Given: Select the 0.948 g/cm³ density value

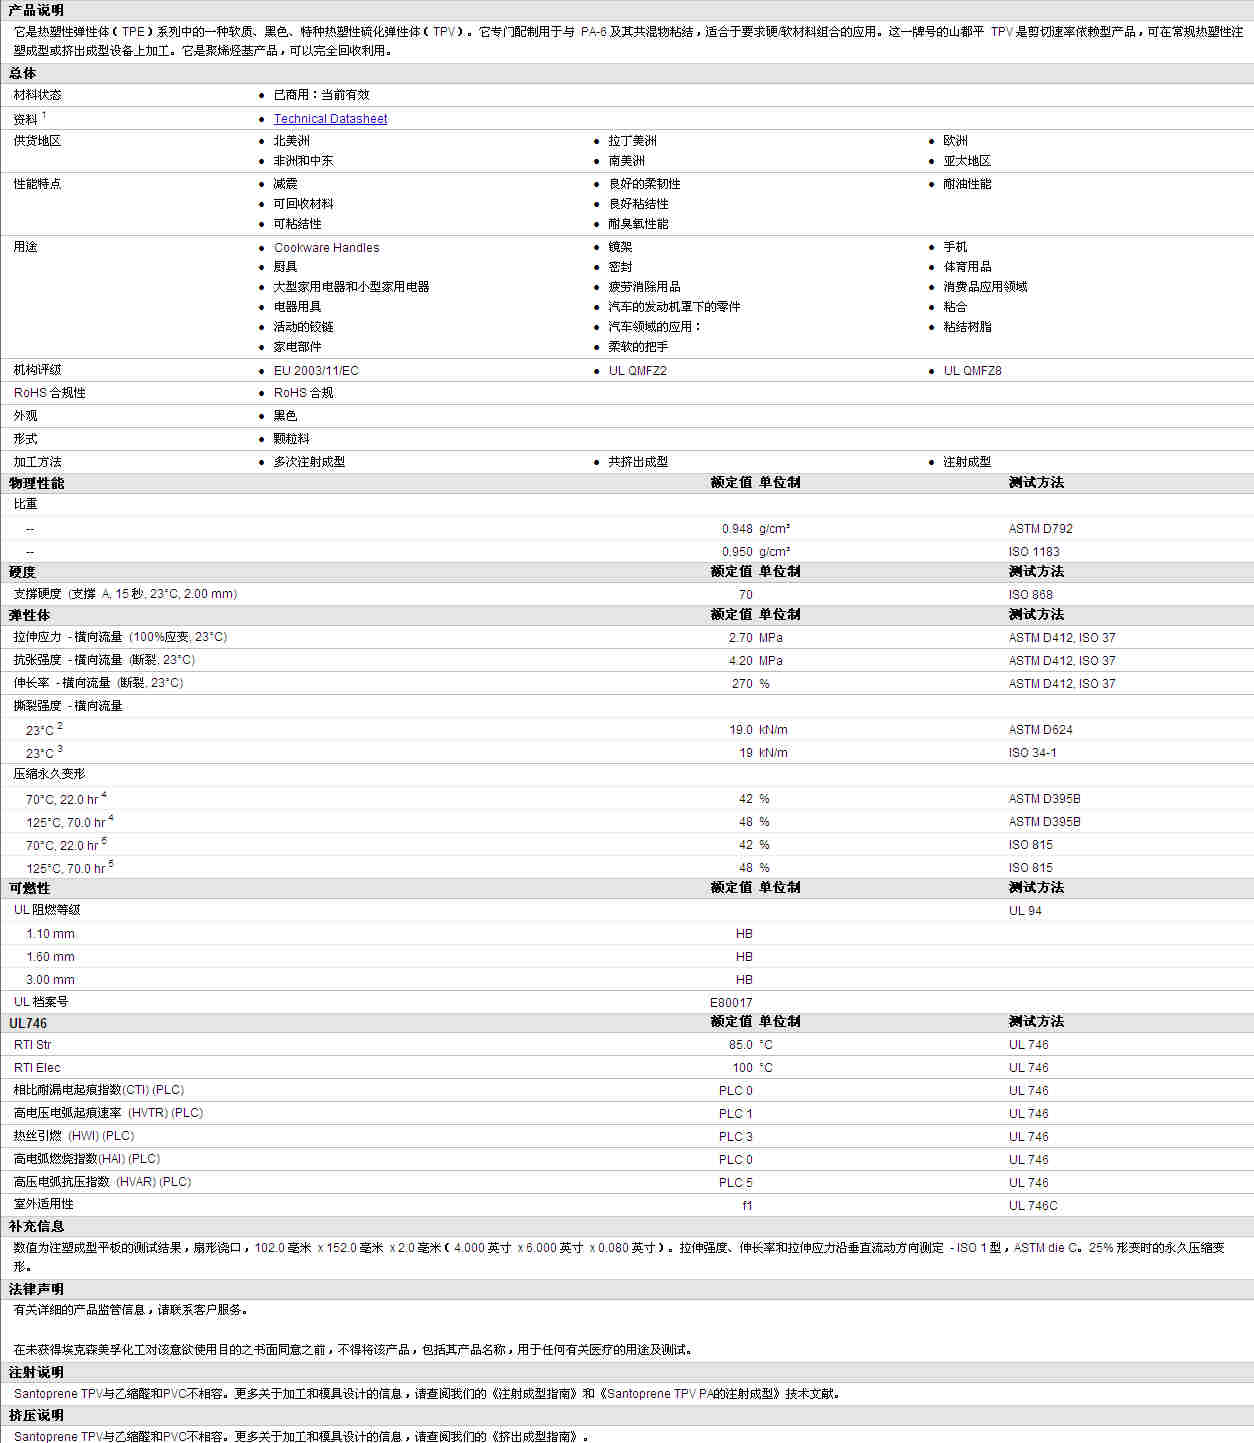Looking at the screenshot, I should click(x=756, y=529).
